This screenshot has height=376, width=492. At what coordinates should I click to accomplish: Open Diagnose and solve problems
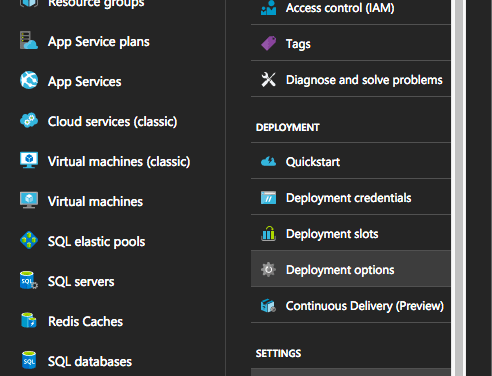point(351,79)
